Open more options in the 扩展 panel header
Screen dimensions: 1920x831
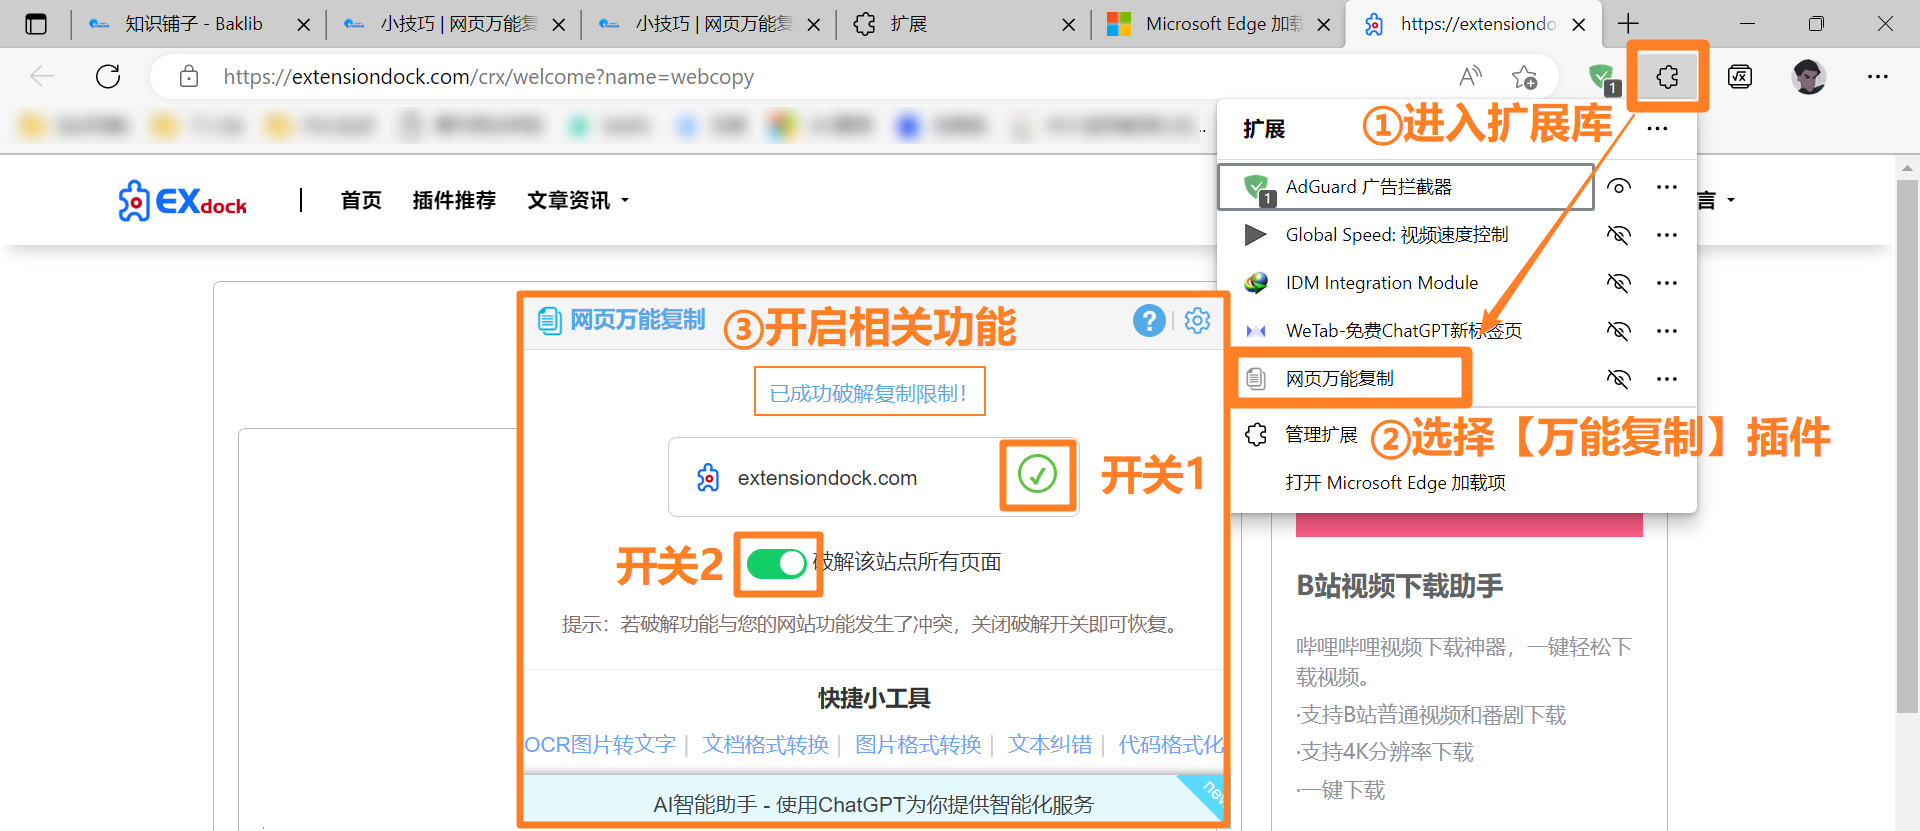(x=1657, y=129)
